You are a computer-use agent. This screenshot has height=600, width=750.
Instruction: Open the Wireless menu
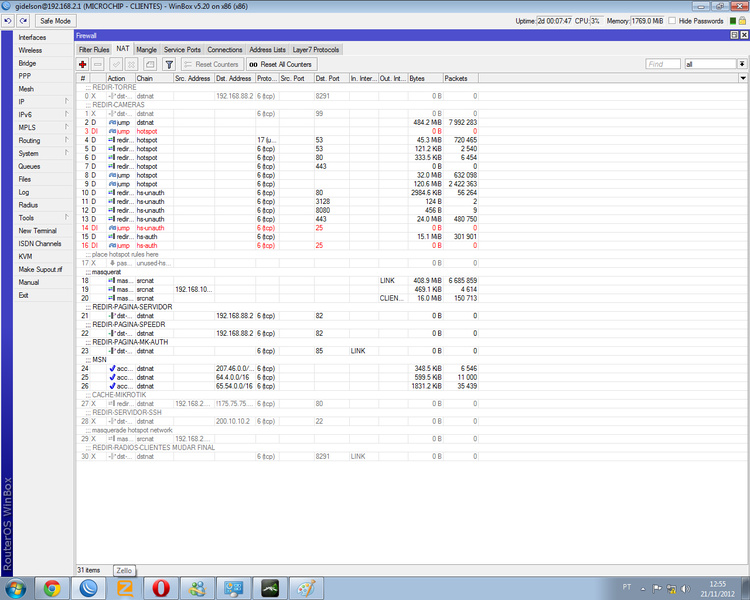[x=30, y=50]
